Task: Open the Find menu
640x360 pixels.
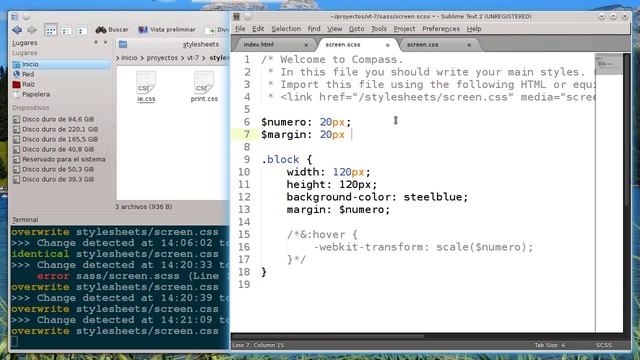Action: click(314, 29)
